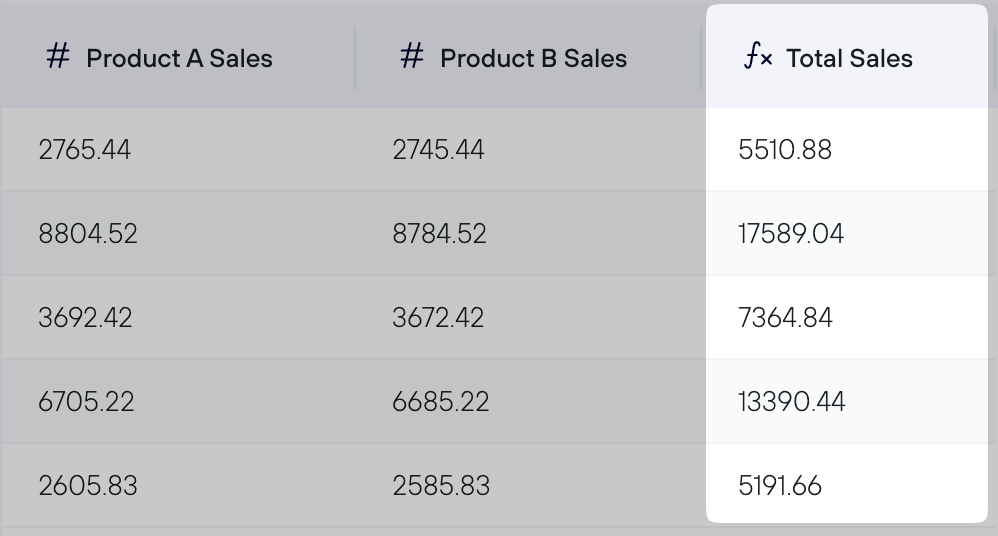Select the Product A Sales column header
This screenshot has width=998, height=536.
click(178, 58)
